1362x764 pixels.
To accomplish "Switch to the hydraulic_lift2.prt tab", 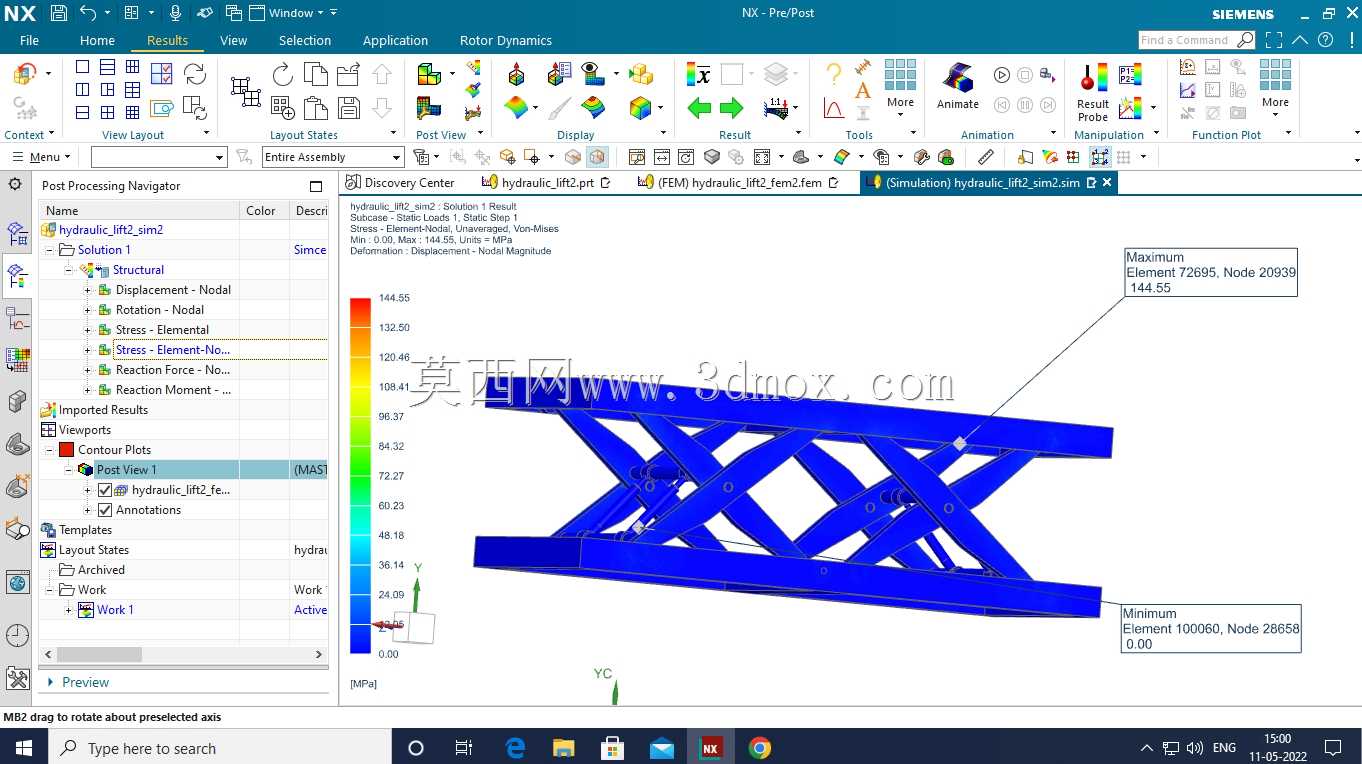I will (x=546, y=182).
